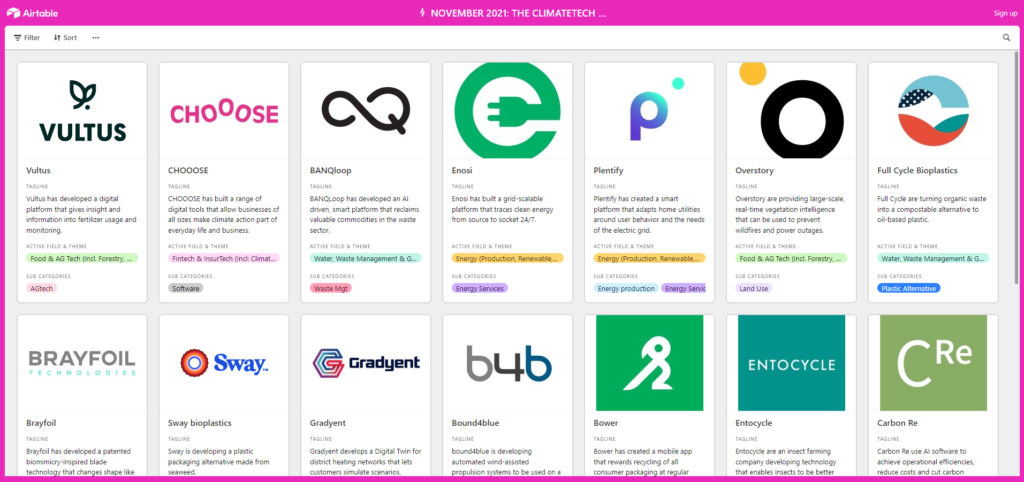The height and width of the screenshot is (482, 1024).
Task: Click Full Cycle's Water, Waste Management tag
Action: 933,258
